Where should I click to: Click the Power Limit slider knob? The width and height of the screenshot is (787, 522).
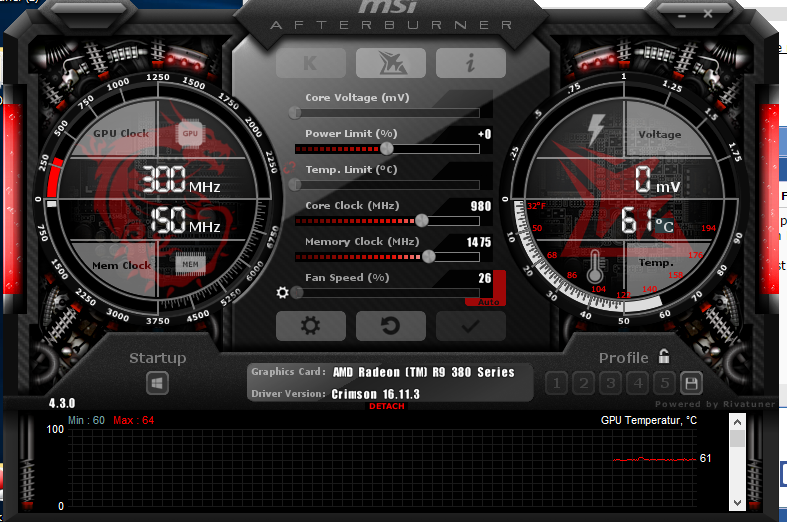386,149
